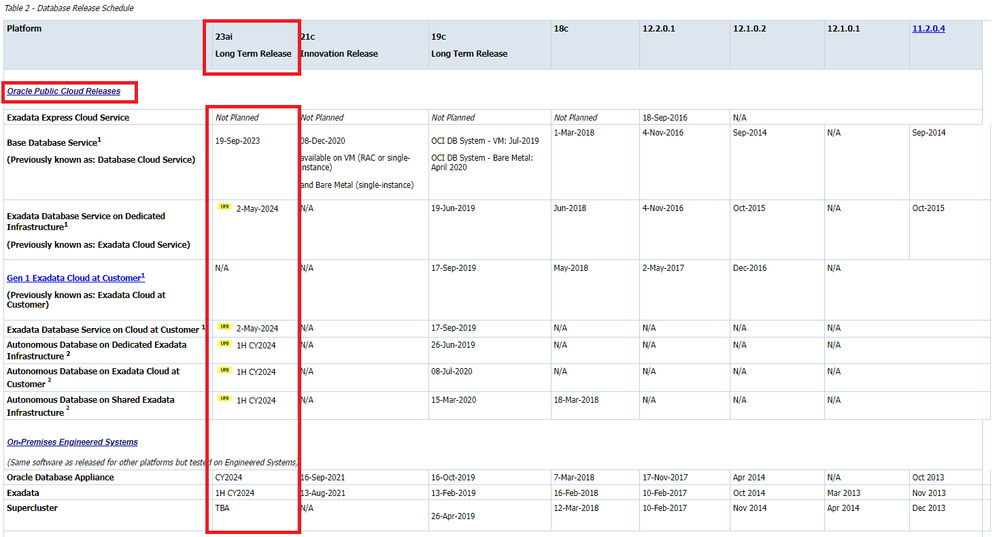Image resolution: width=999 pixels, height=537 pixels.
Task: Click the '17-Nov-2017' cell
Action: pyautogui.click(x=665, y=477)
